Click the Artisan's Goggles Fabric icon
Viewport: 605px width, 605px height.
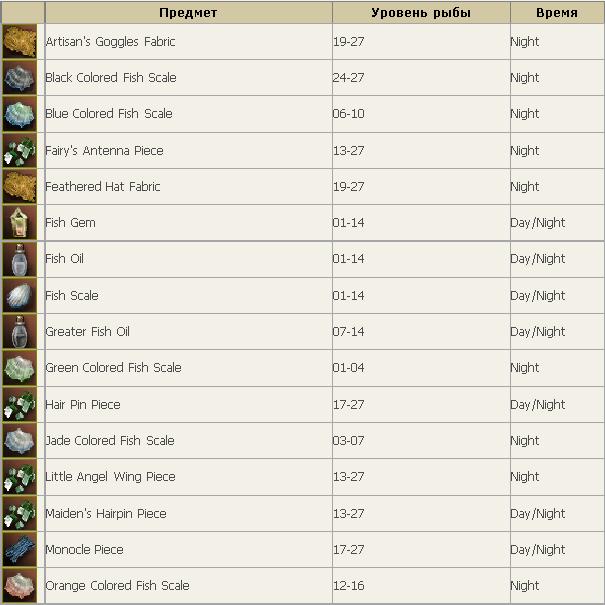[19, 41]
